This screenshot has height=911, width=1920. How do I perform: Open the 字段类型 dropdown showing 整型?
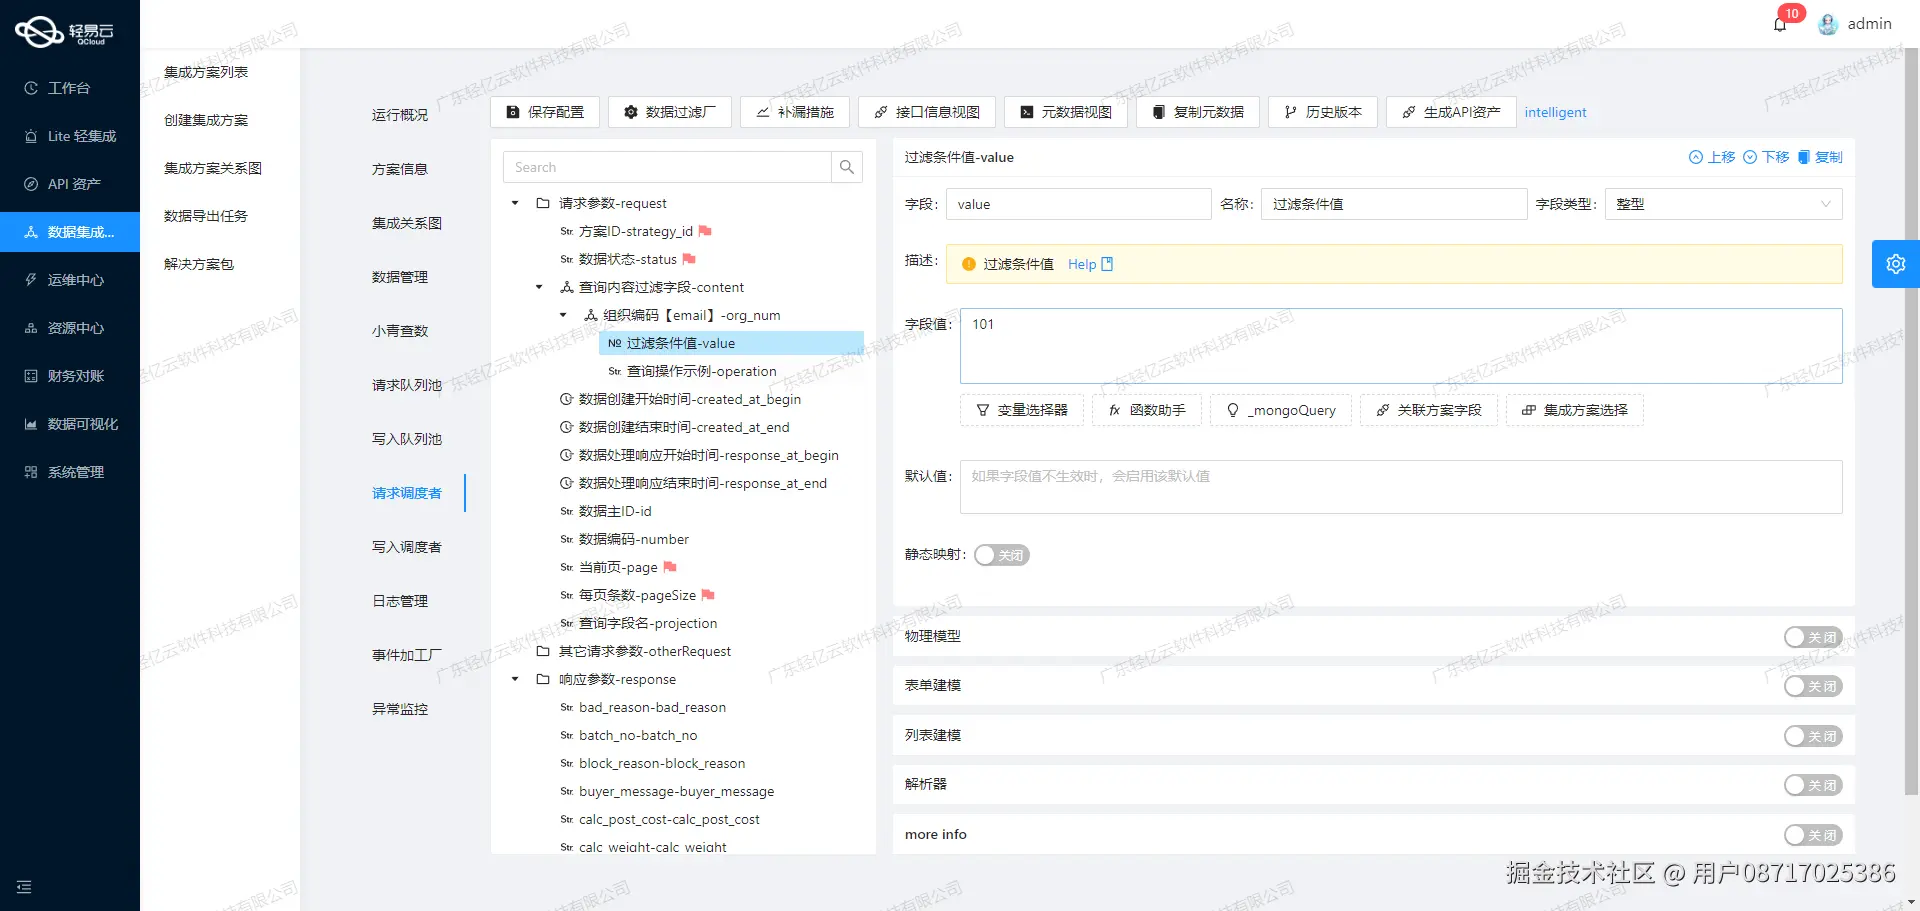coord(1722,203)
